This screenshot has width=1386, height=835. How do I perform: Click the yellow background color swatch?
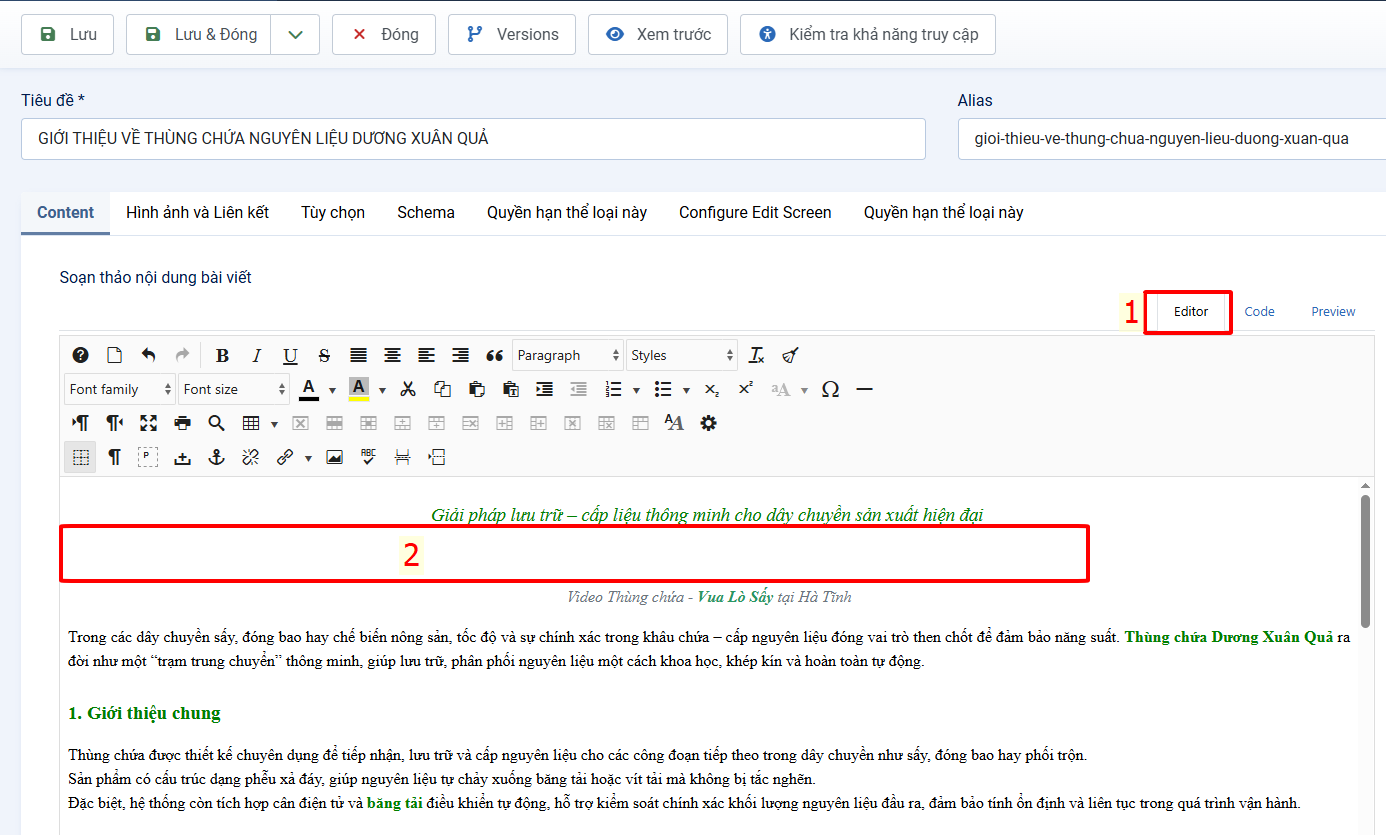(359, 390)
